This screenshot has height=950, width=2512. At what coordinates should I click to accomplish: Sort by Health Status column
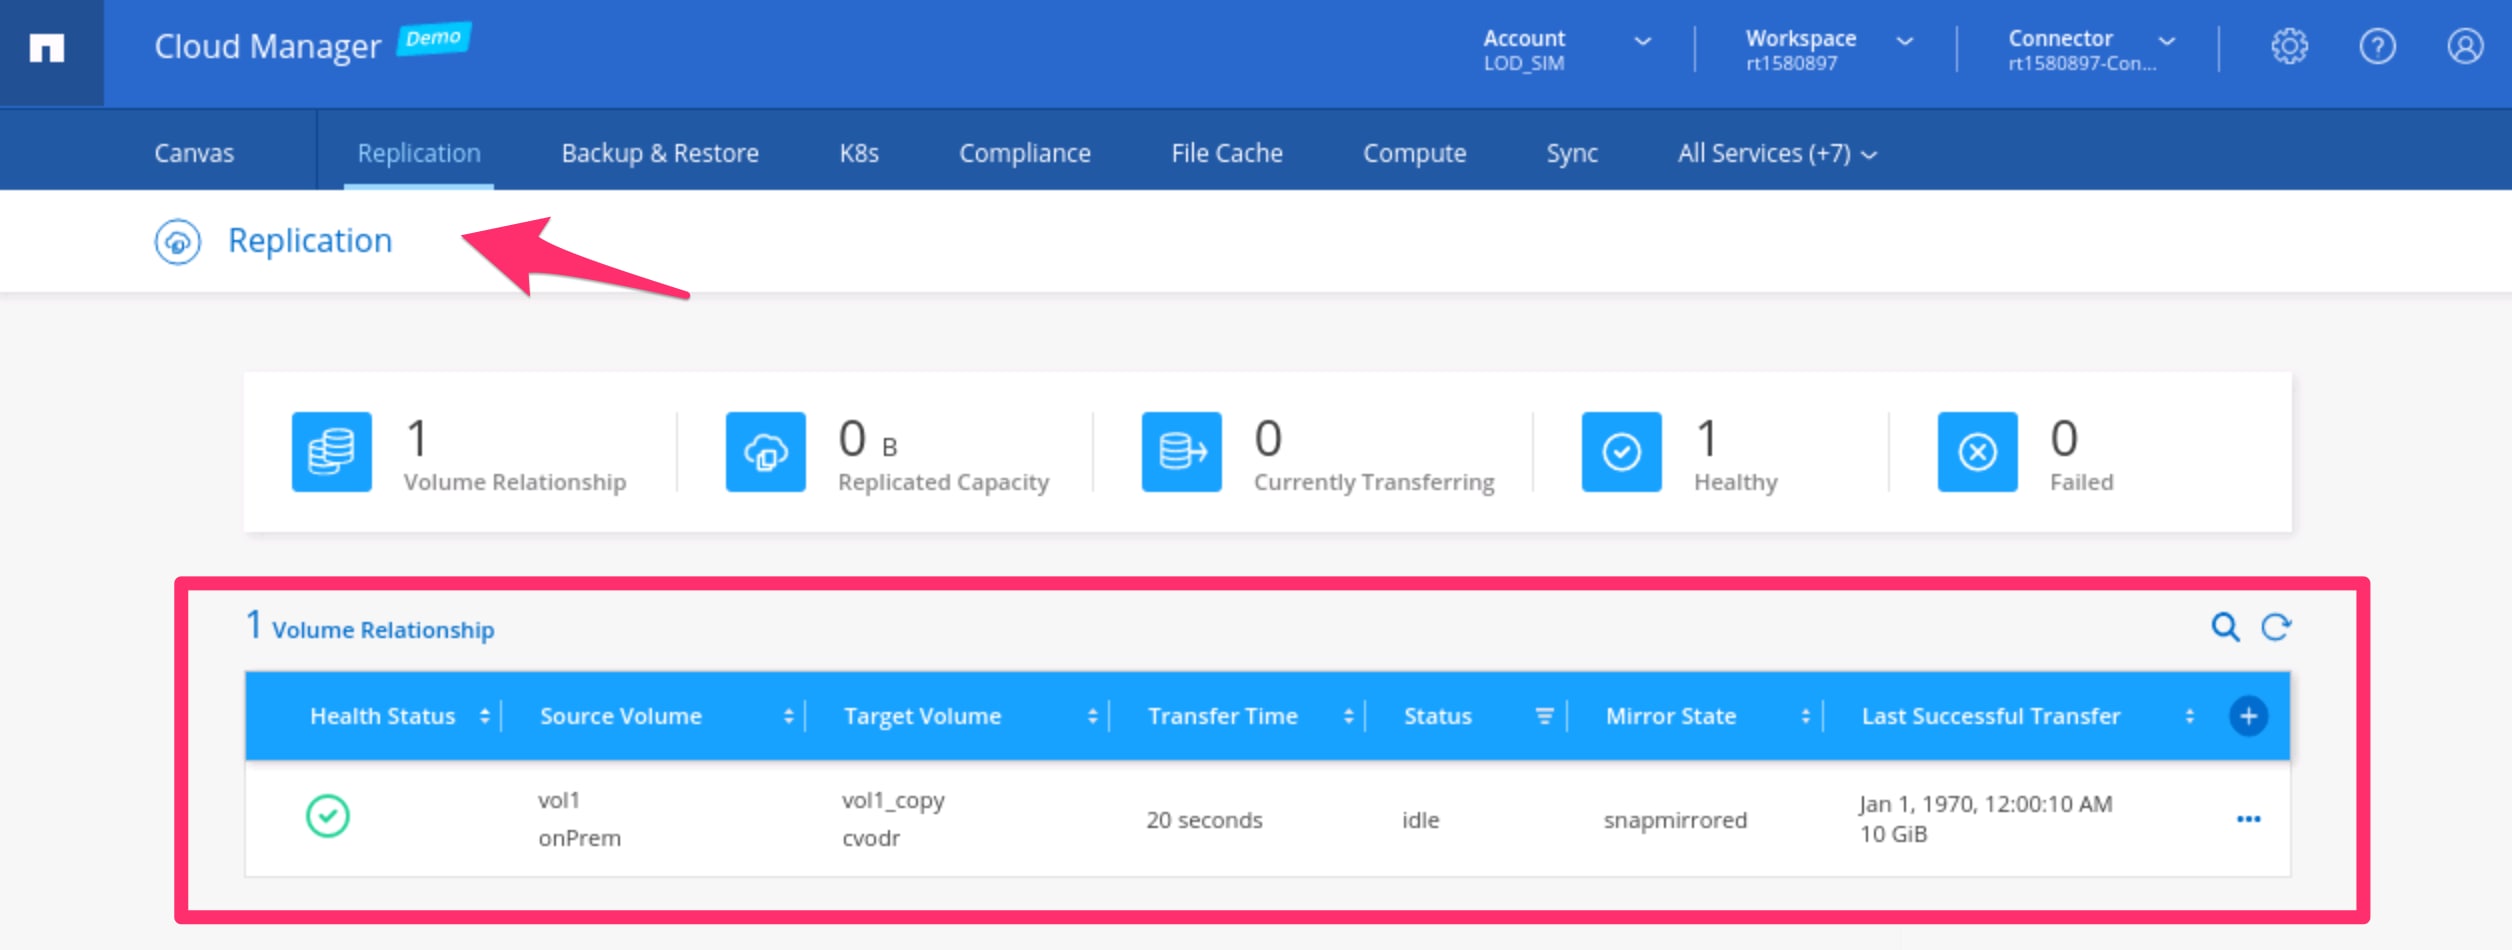point(484,716)
